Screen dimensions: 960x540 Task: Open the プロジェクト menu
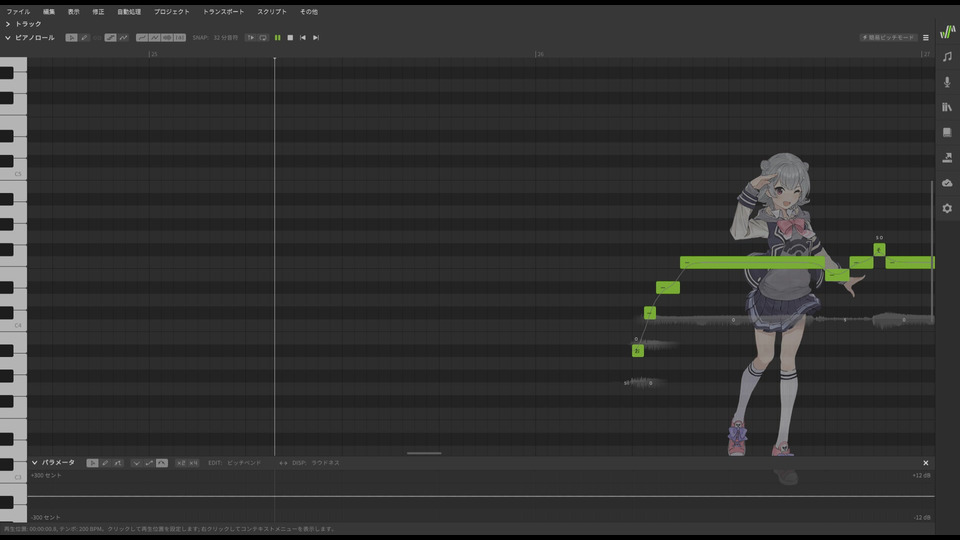tap(171, 12)
